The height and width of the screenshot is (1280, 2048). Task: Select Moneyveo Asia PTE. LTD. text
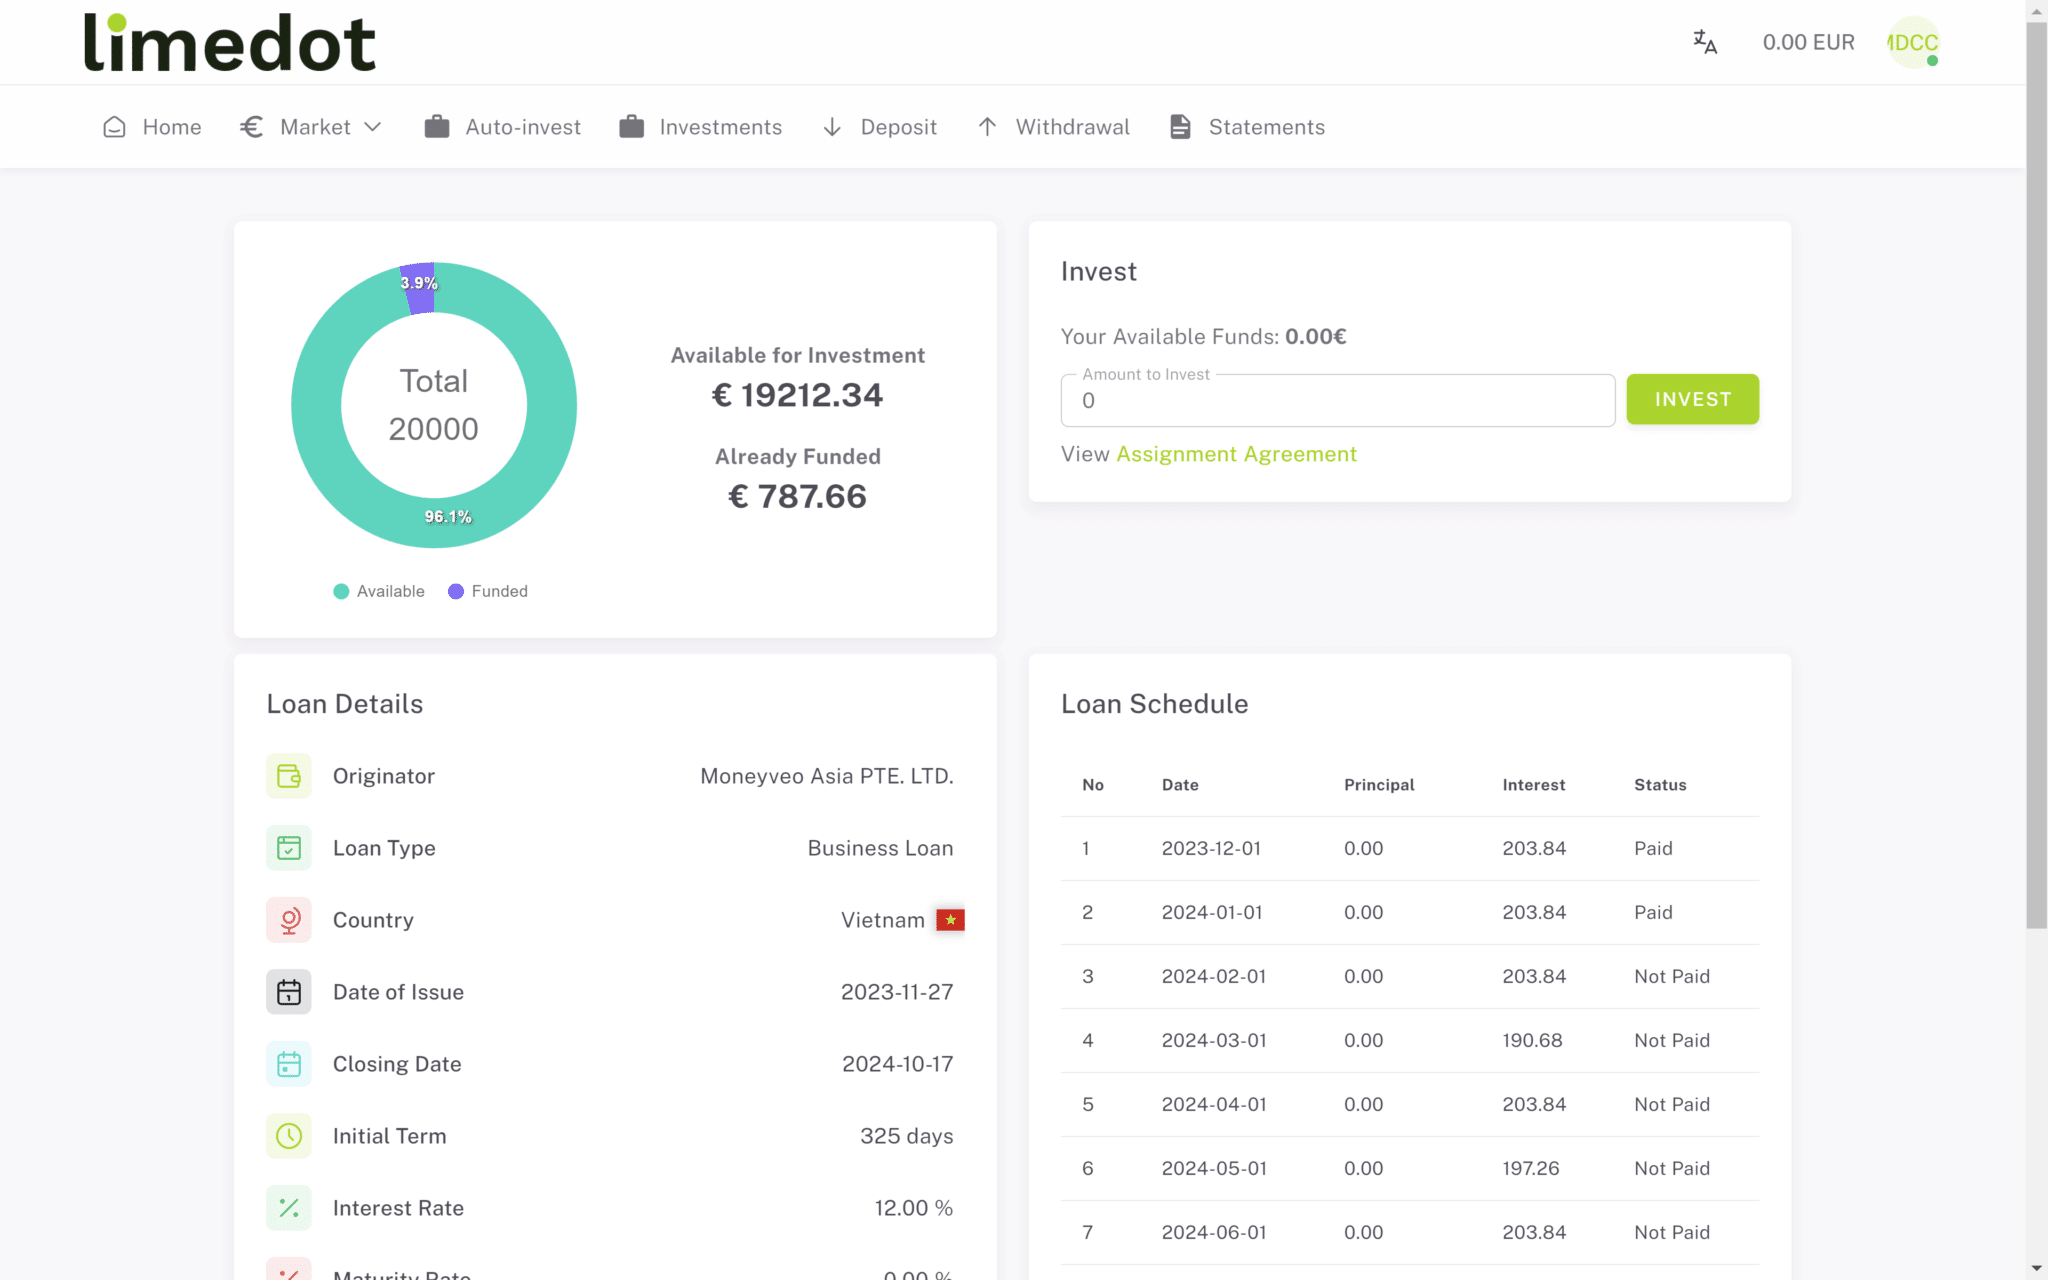tap(826, 776)
